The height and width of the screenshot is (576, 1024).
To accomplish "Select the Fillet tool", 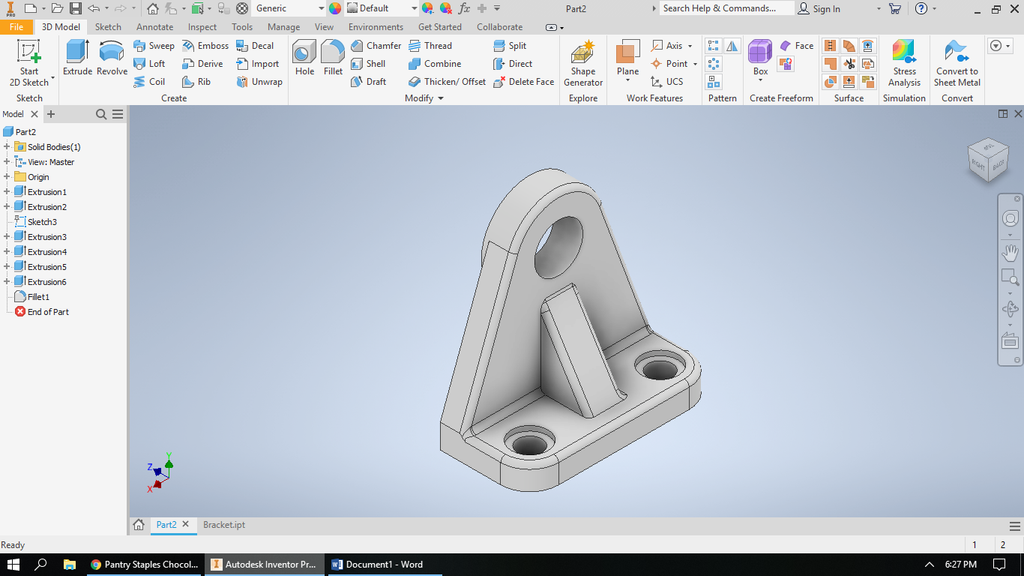I will (332, 57).
